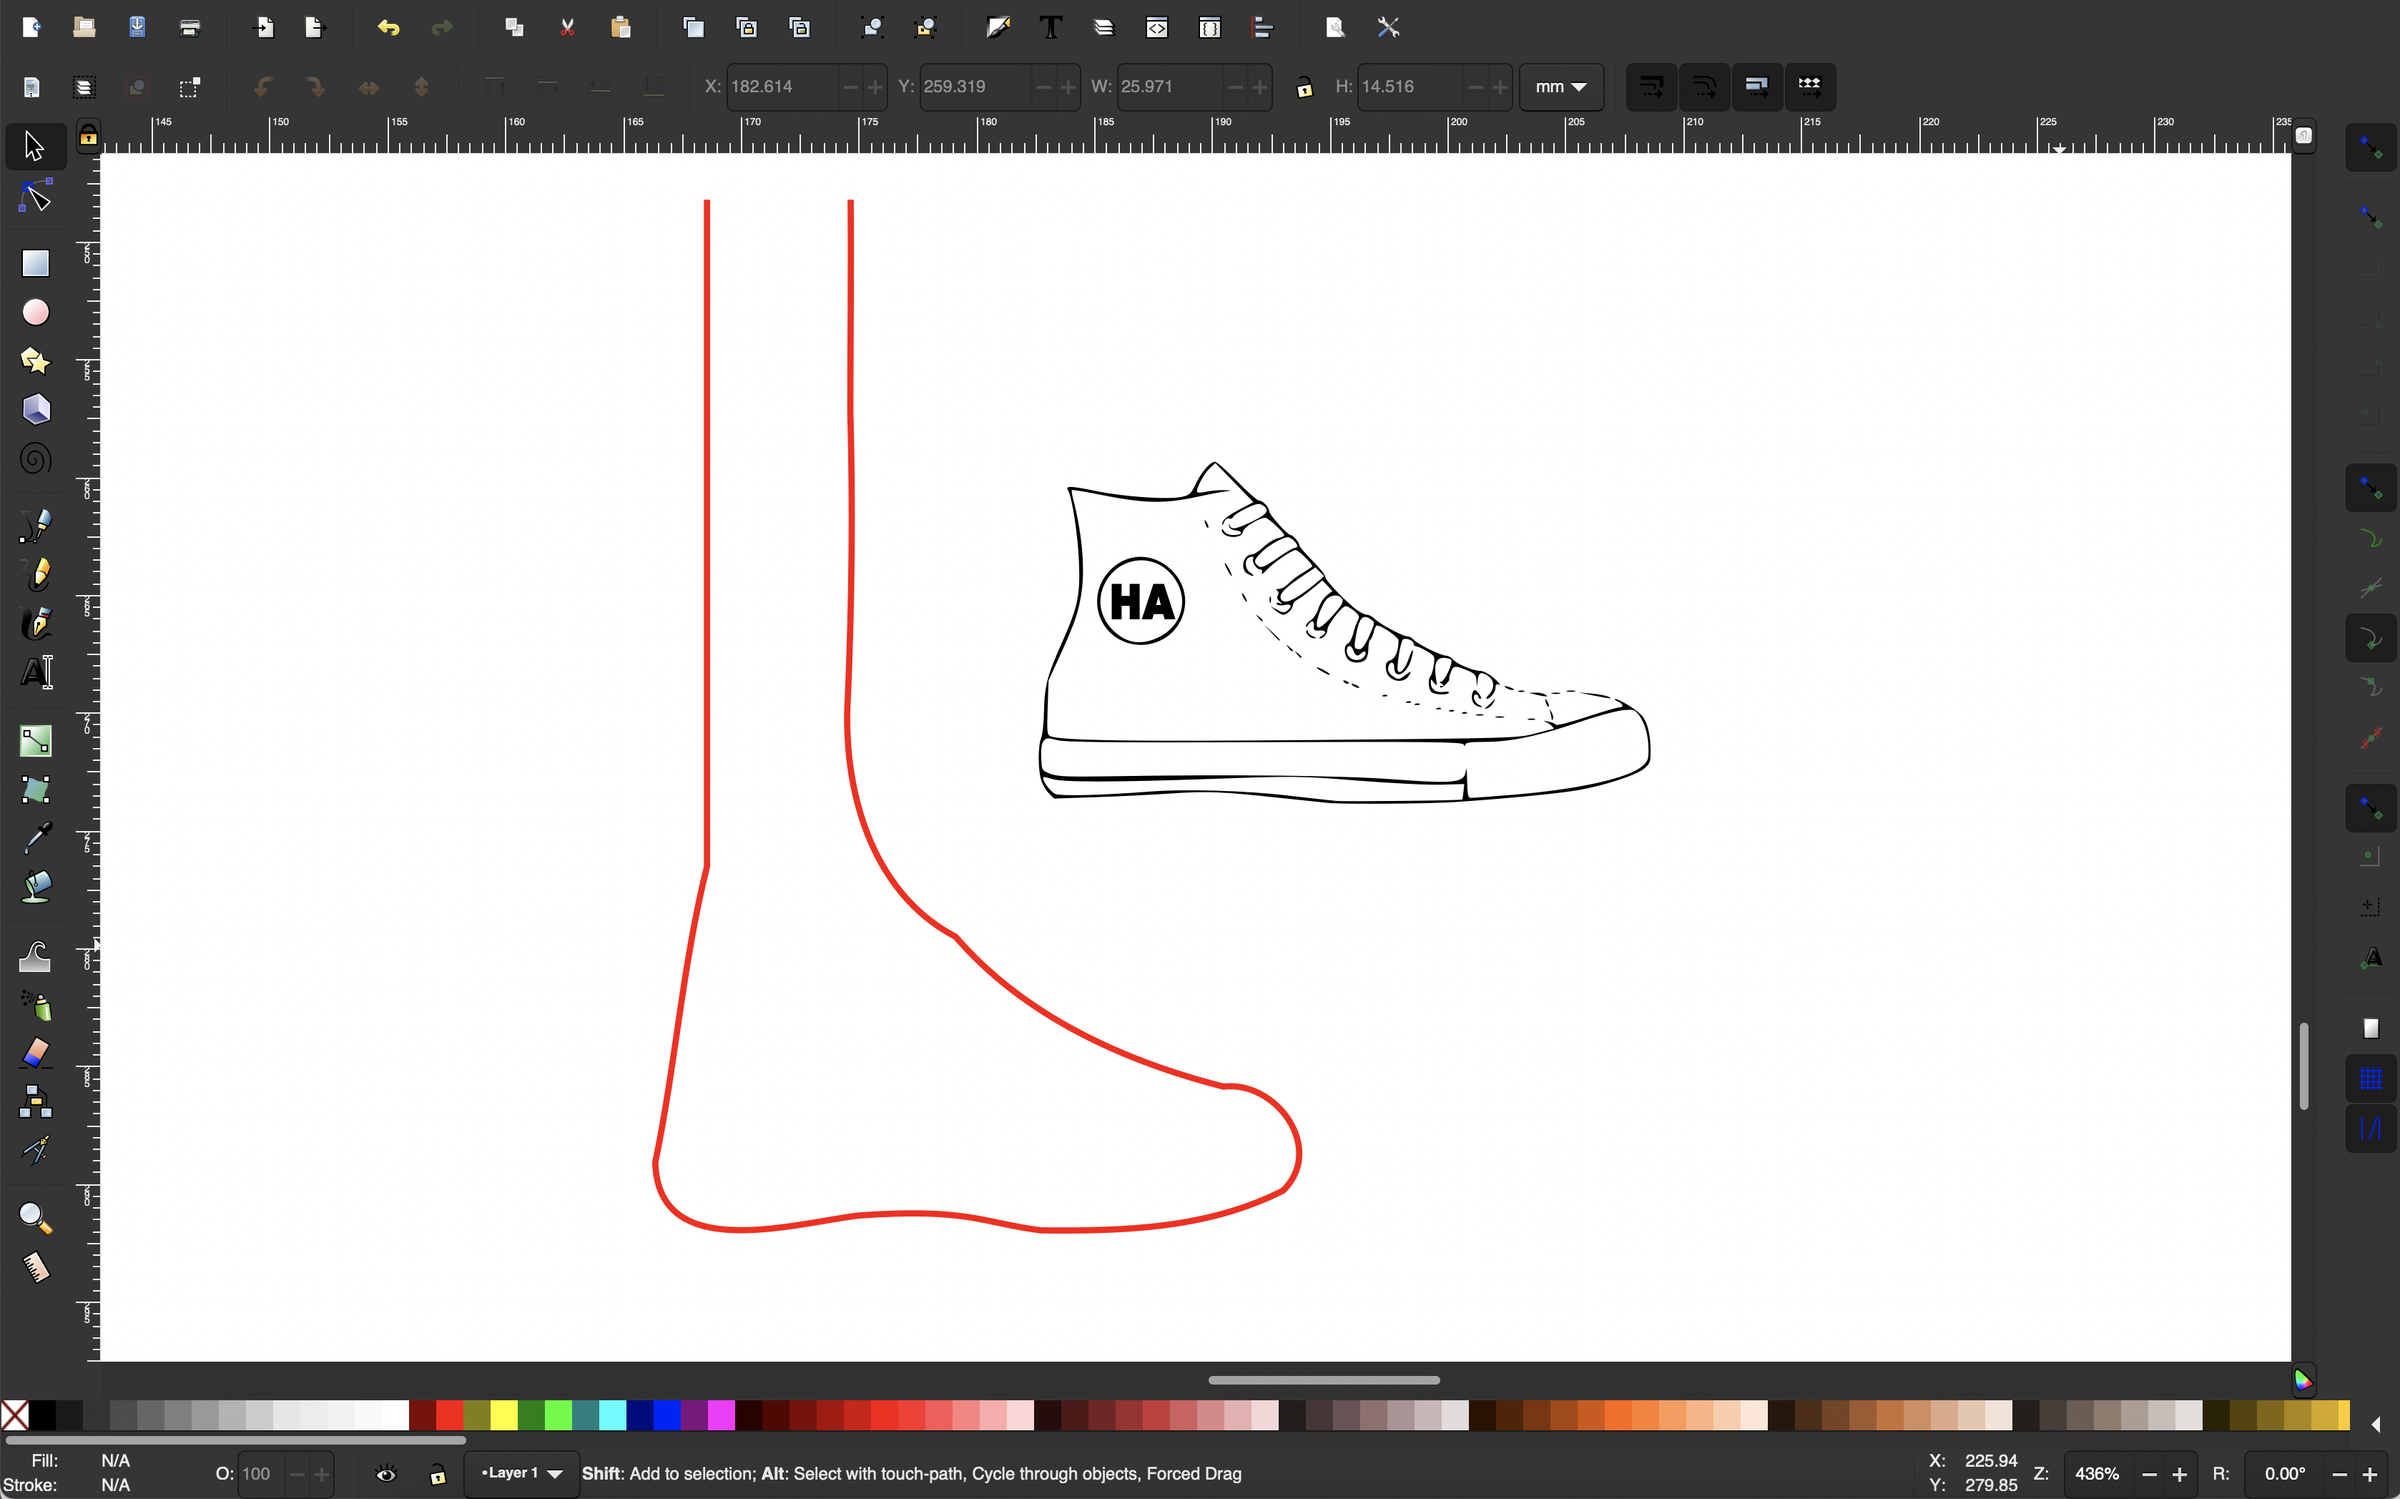Open the Text and Font dialog
2400x1499 pixels.
[x=1051, y=28]
